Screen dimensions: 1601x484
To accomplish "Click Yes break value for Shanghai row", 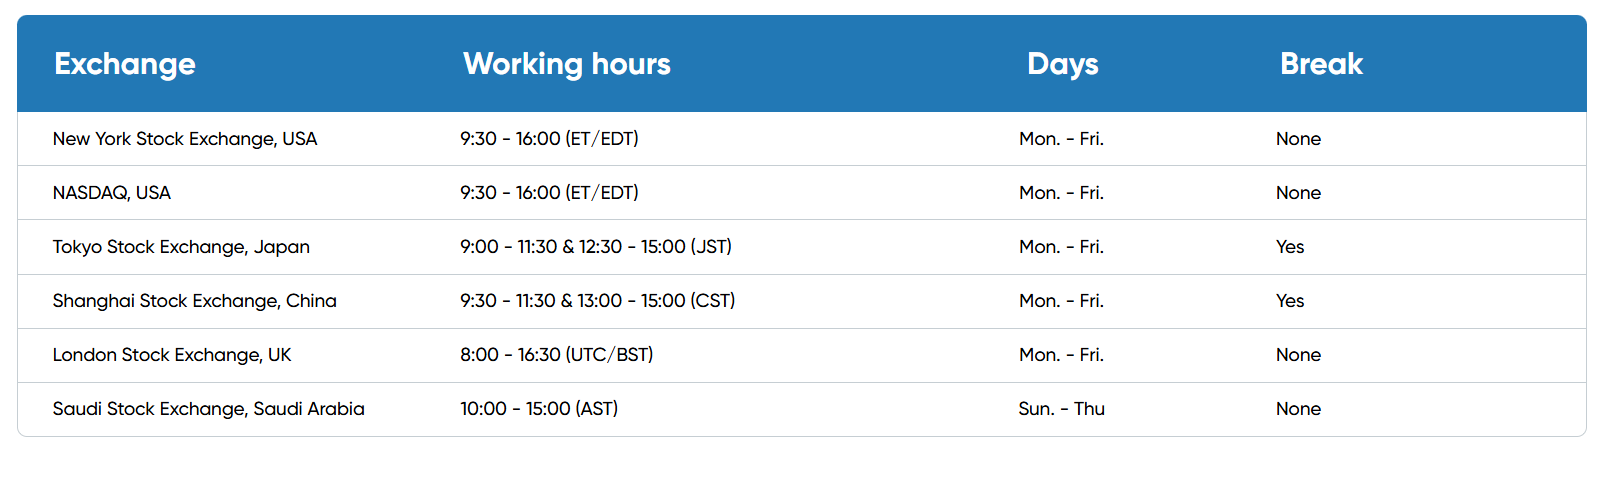I will point(1290,301).
